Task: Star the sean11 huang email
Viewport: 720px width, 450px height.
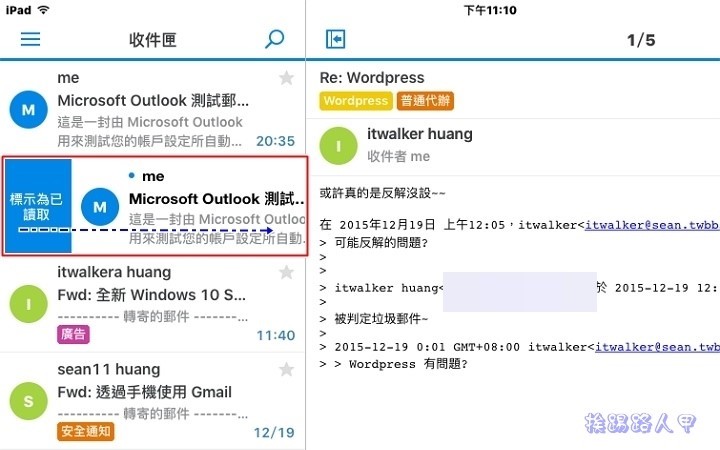Action: click(x=287, y=369)
